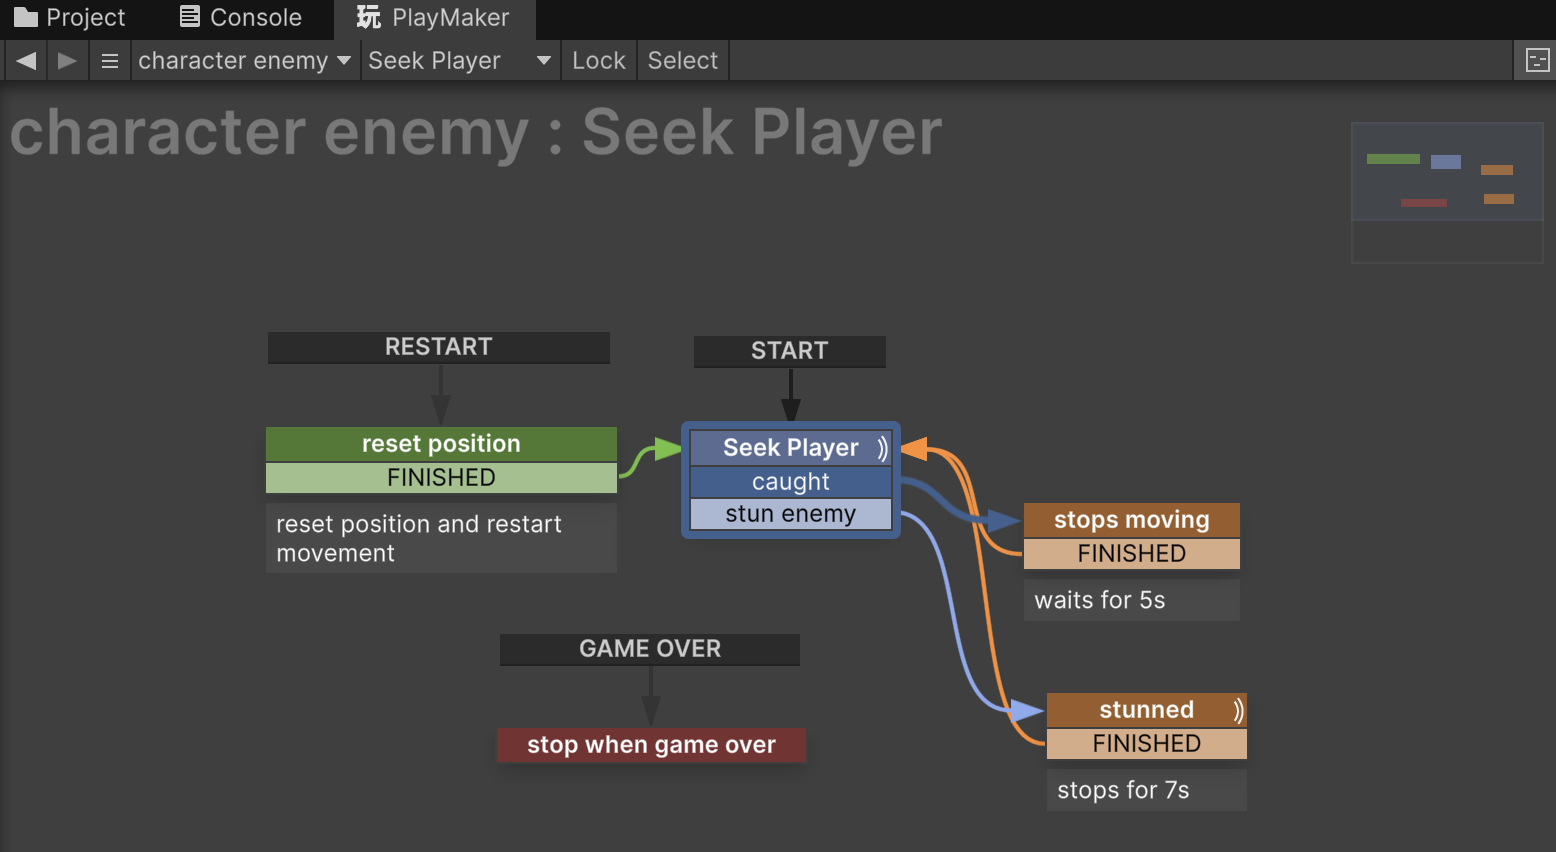Click the caught transition on Seek Player
This screenshot has height=852, width=1556.
pyautogui.click(x=789, y=481)
